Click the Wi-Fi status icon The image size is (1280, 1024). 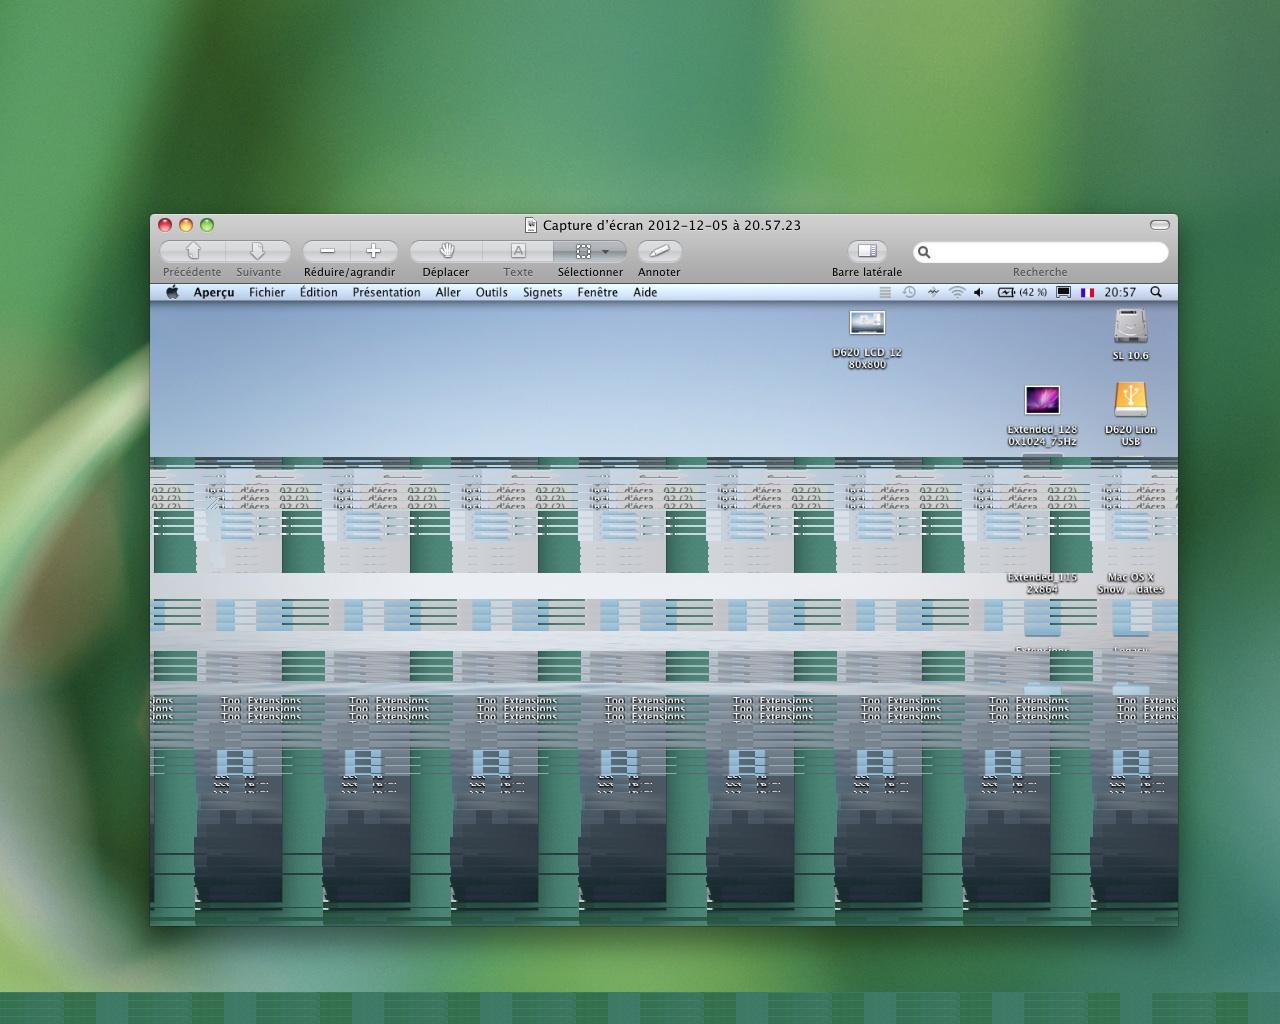[957, 292]
